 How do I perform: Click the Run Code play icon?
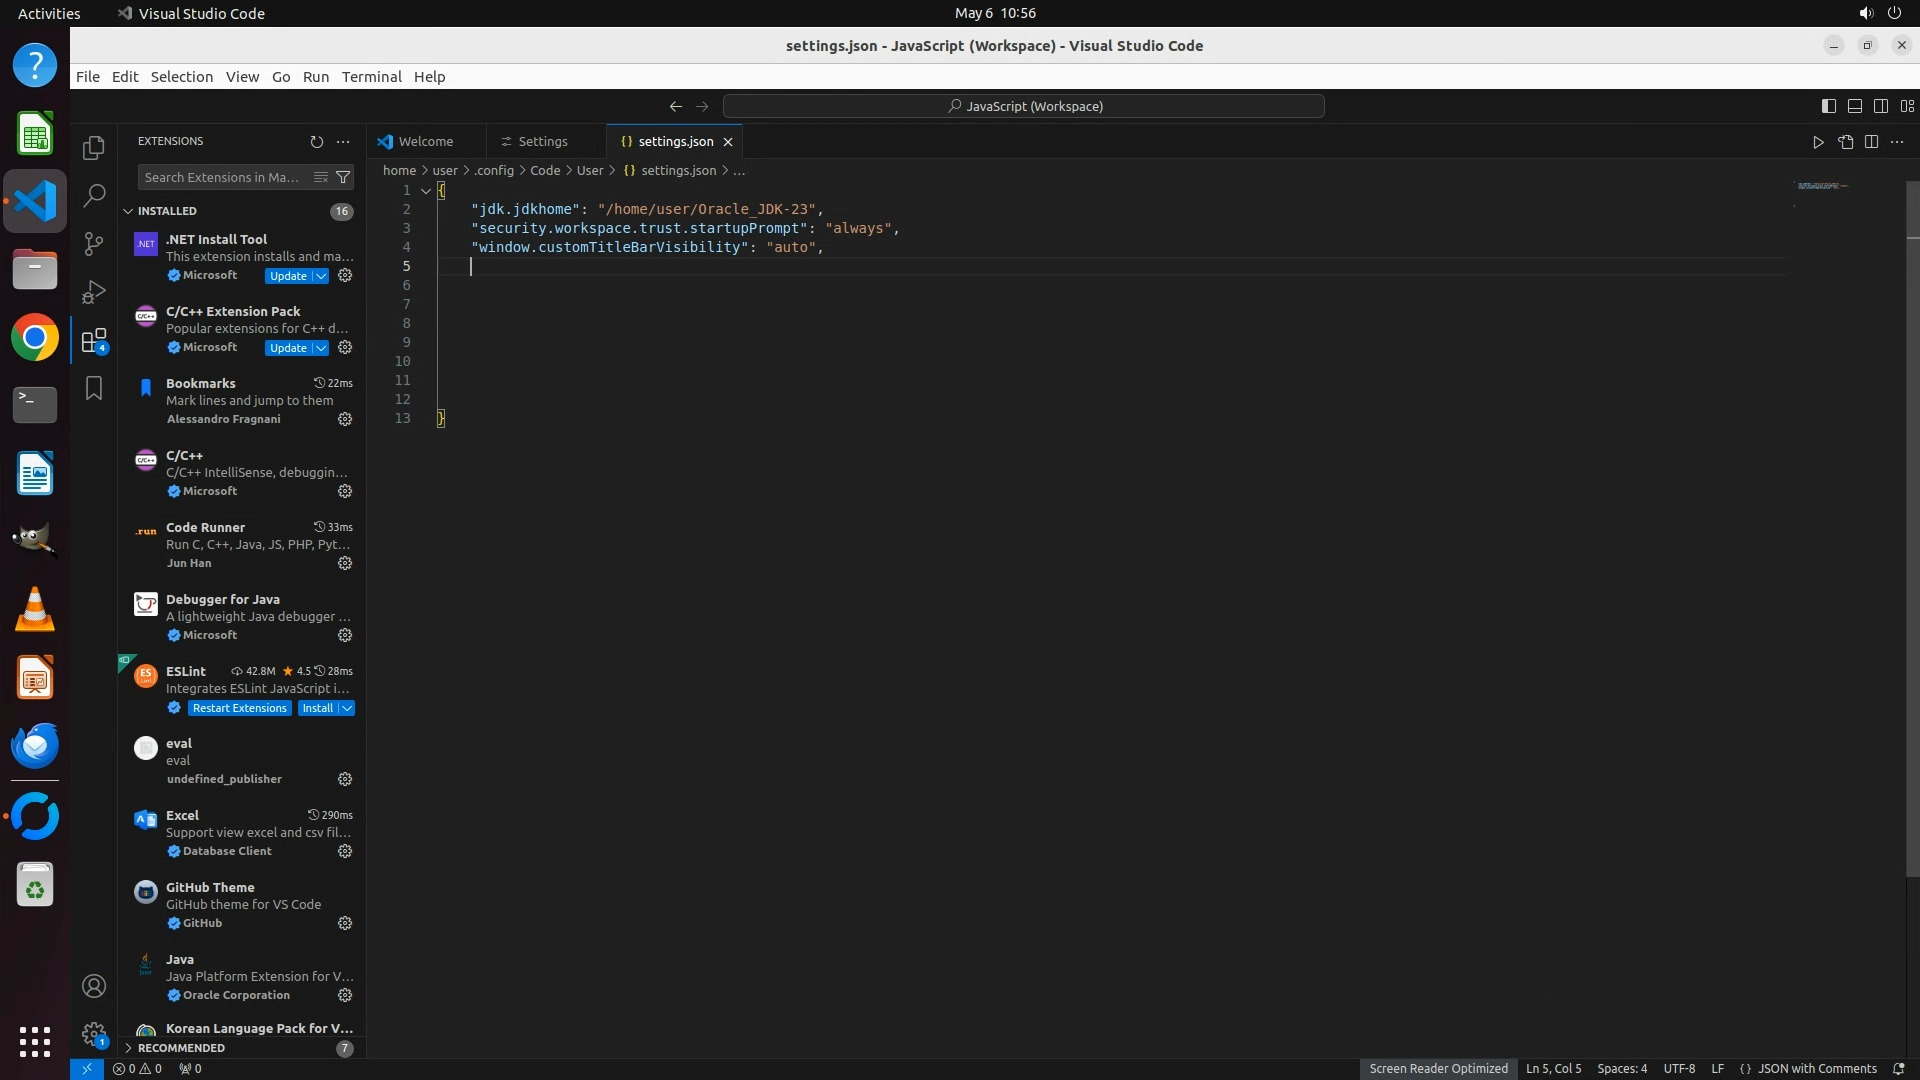[x=1818, y=142]
